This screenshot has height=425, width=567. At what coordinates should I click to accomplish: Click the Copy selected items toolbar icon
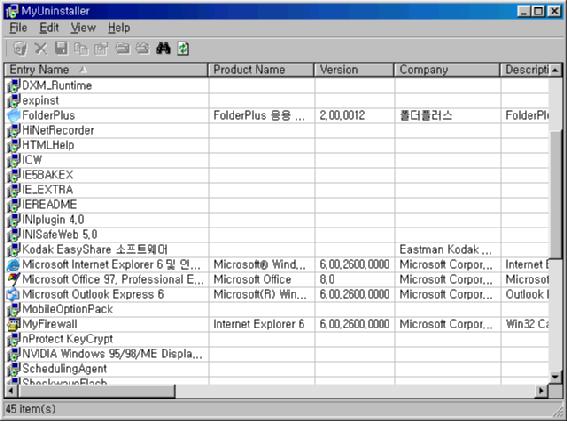[81, 48]
